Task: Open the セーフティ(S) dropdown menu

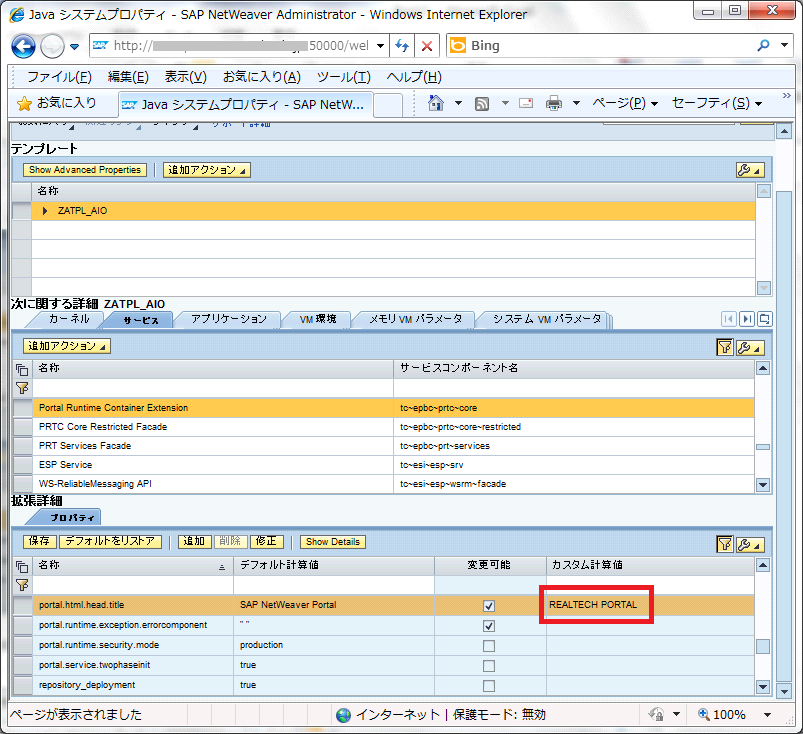Action: click(x=716, y=103)
